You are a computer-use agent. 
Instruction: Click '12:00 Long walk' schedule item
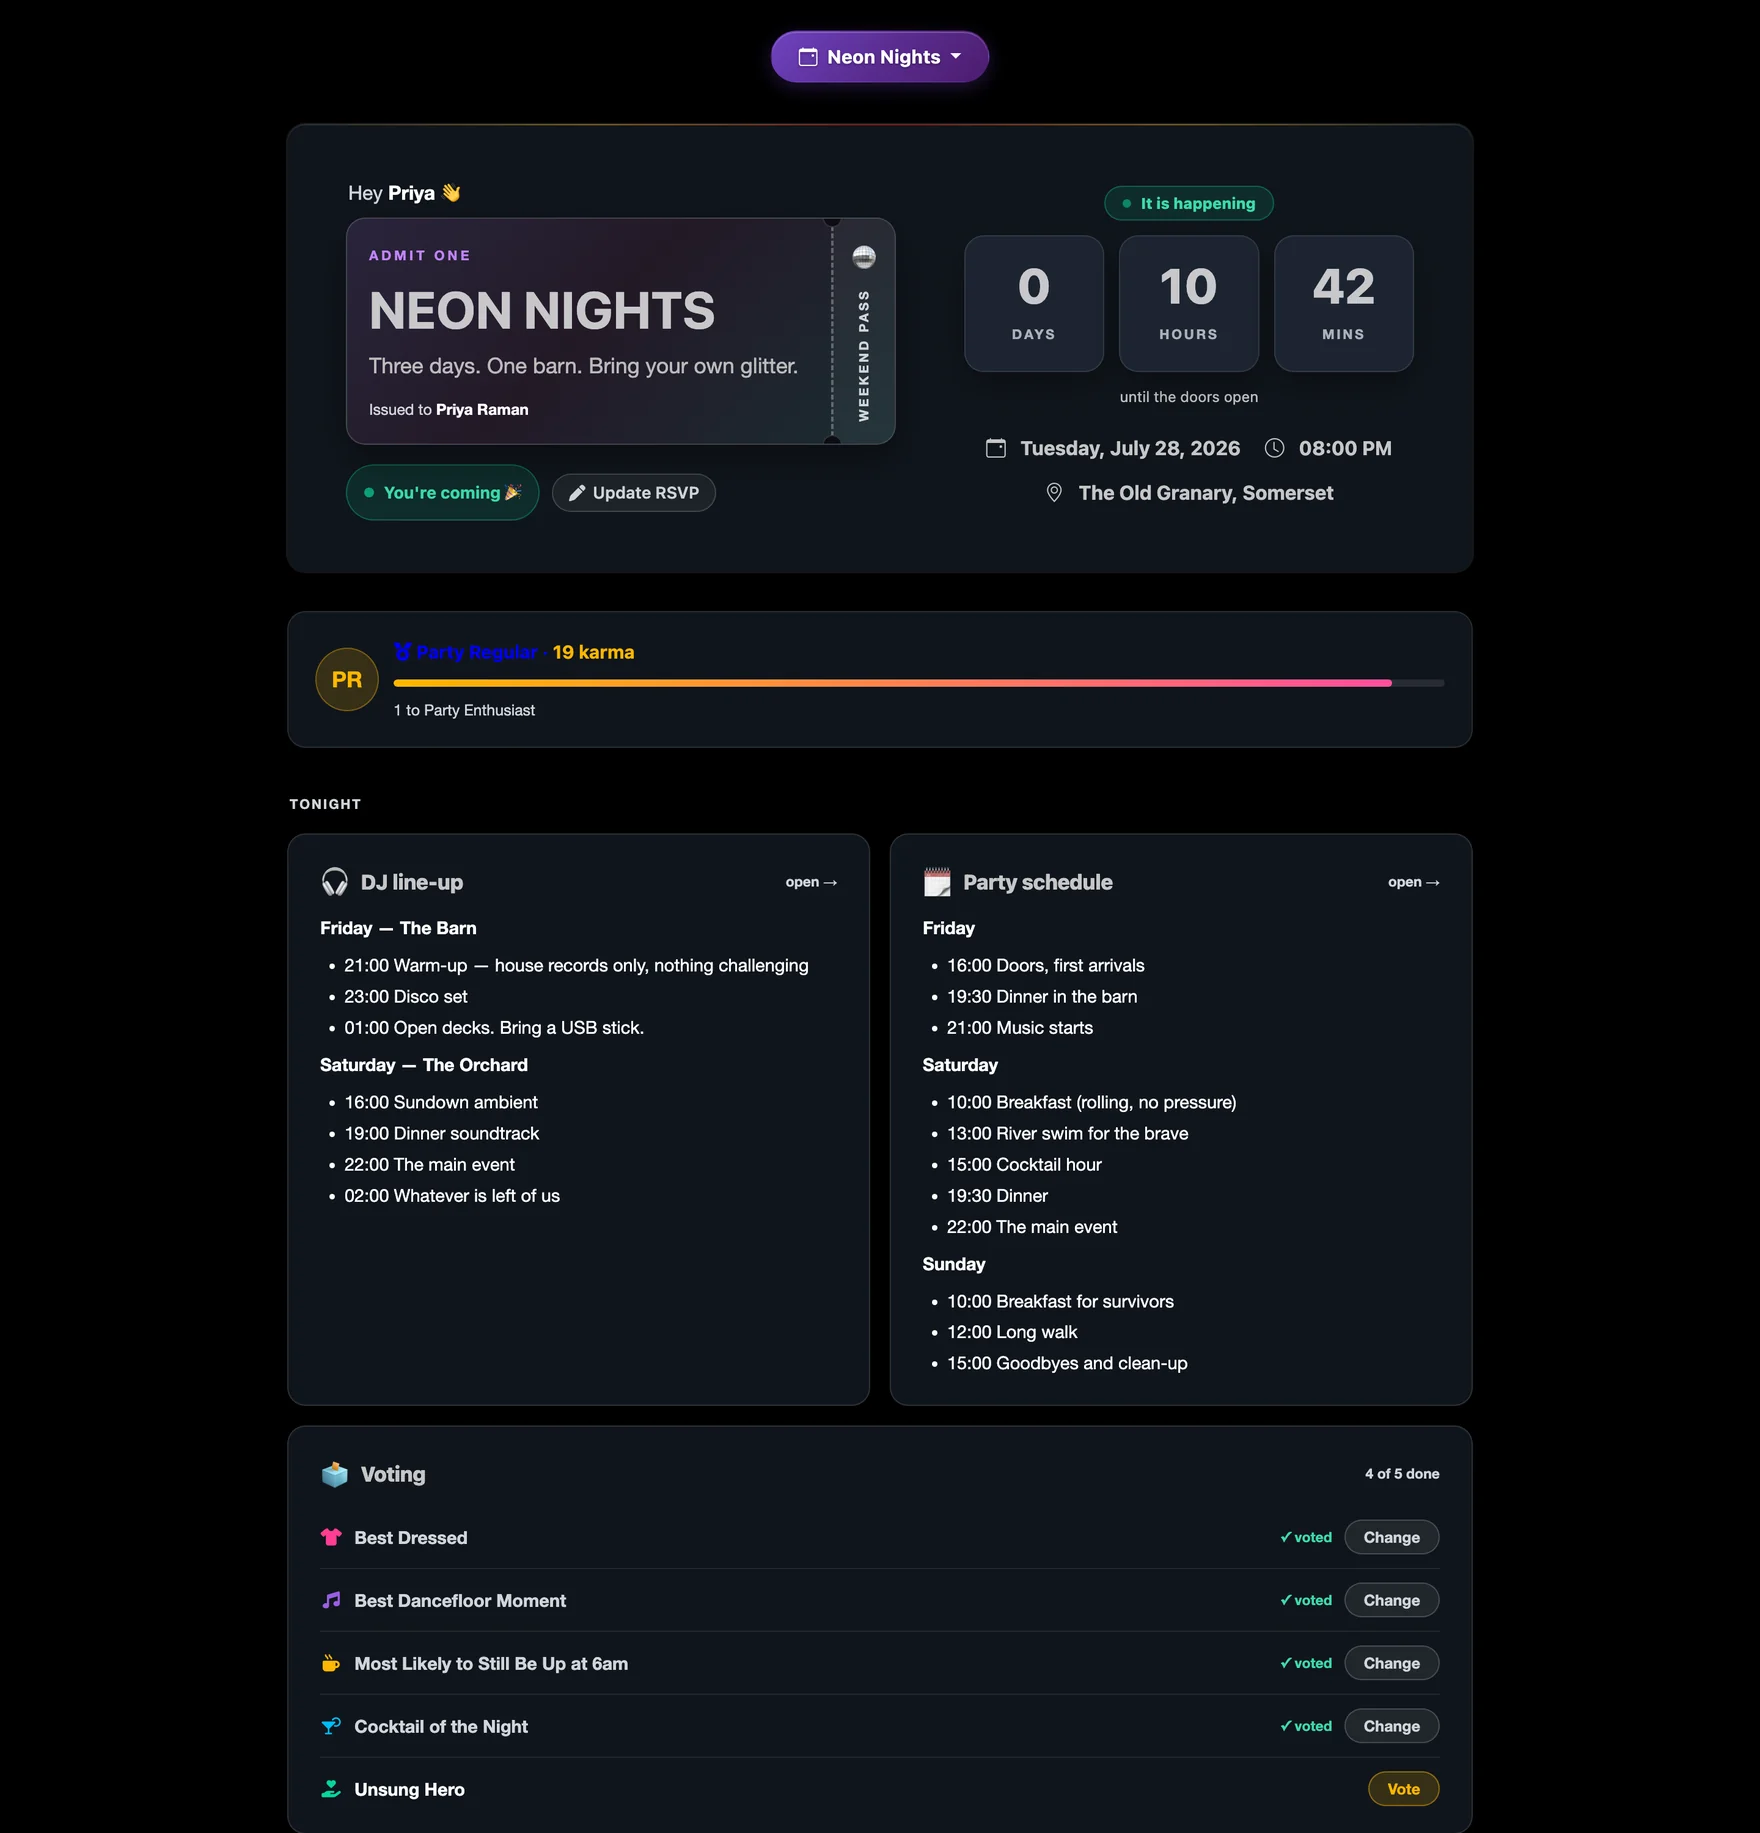tap(1012, 1332)
